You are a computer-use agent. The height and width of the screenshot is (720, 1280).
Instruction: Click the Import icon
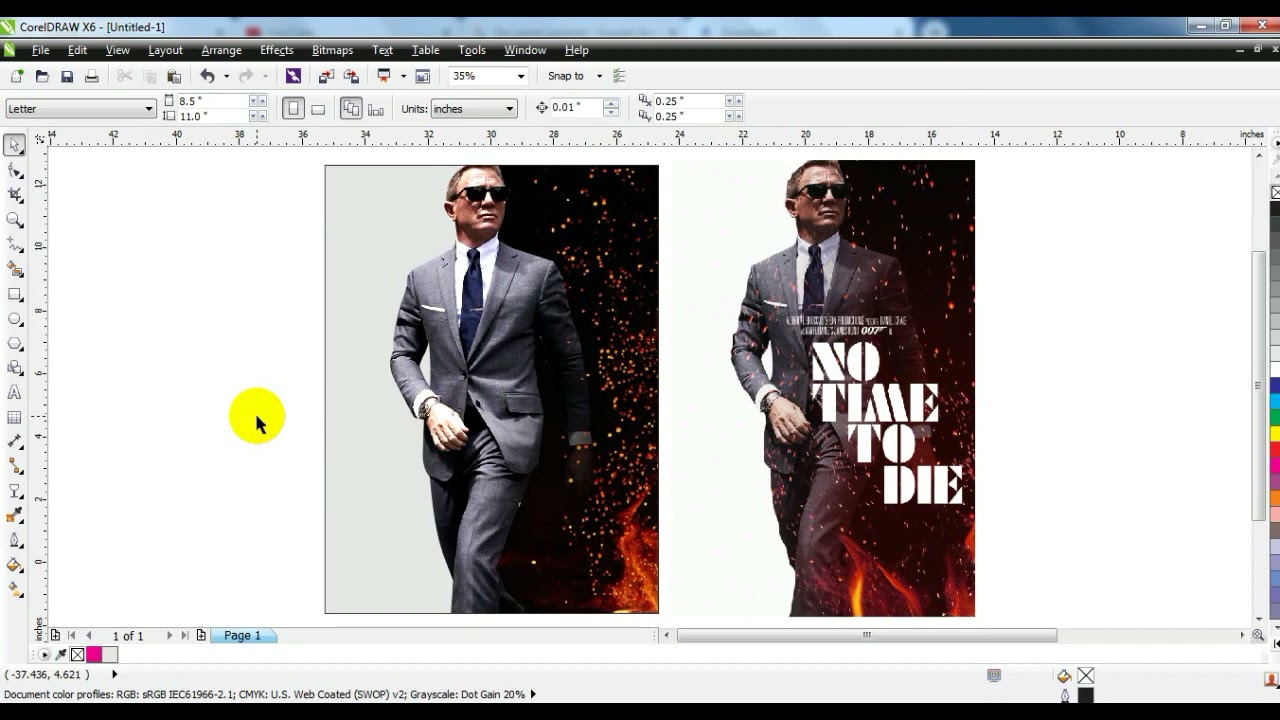click(326, 76)
